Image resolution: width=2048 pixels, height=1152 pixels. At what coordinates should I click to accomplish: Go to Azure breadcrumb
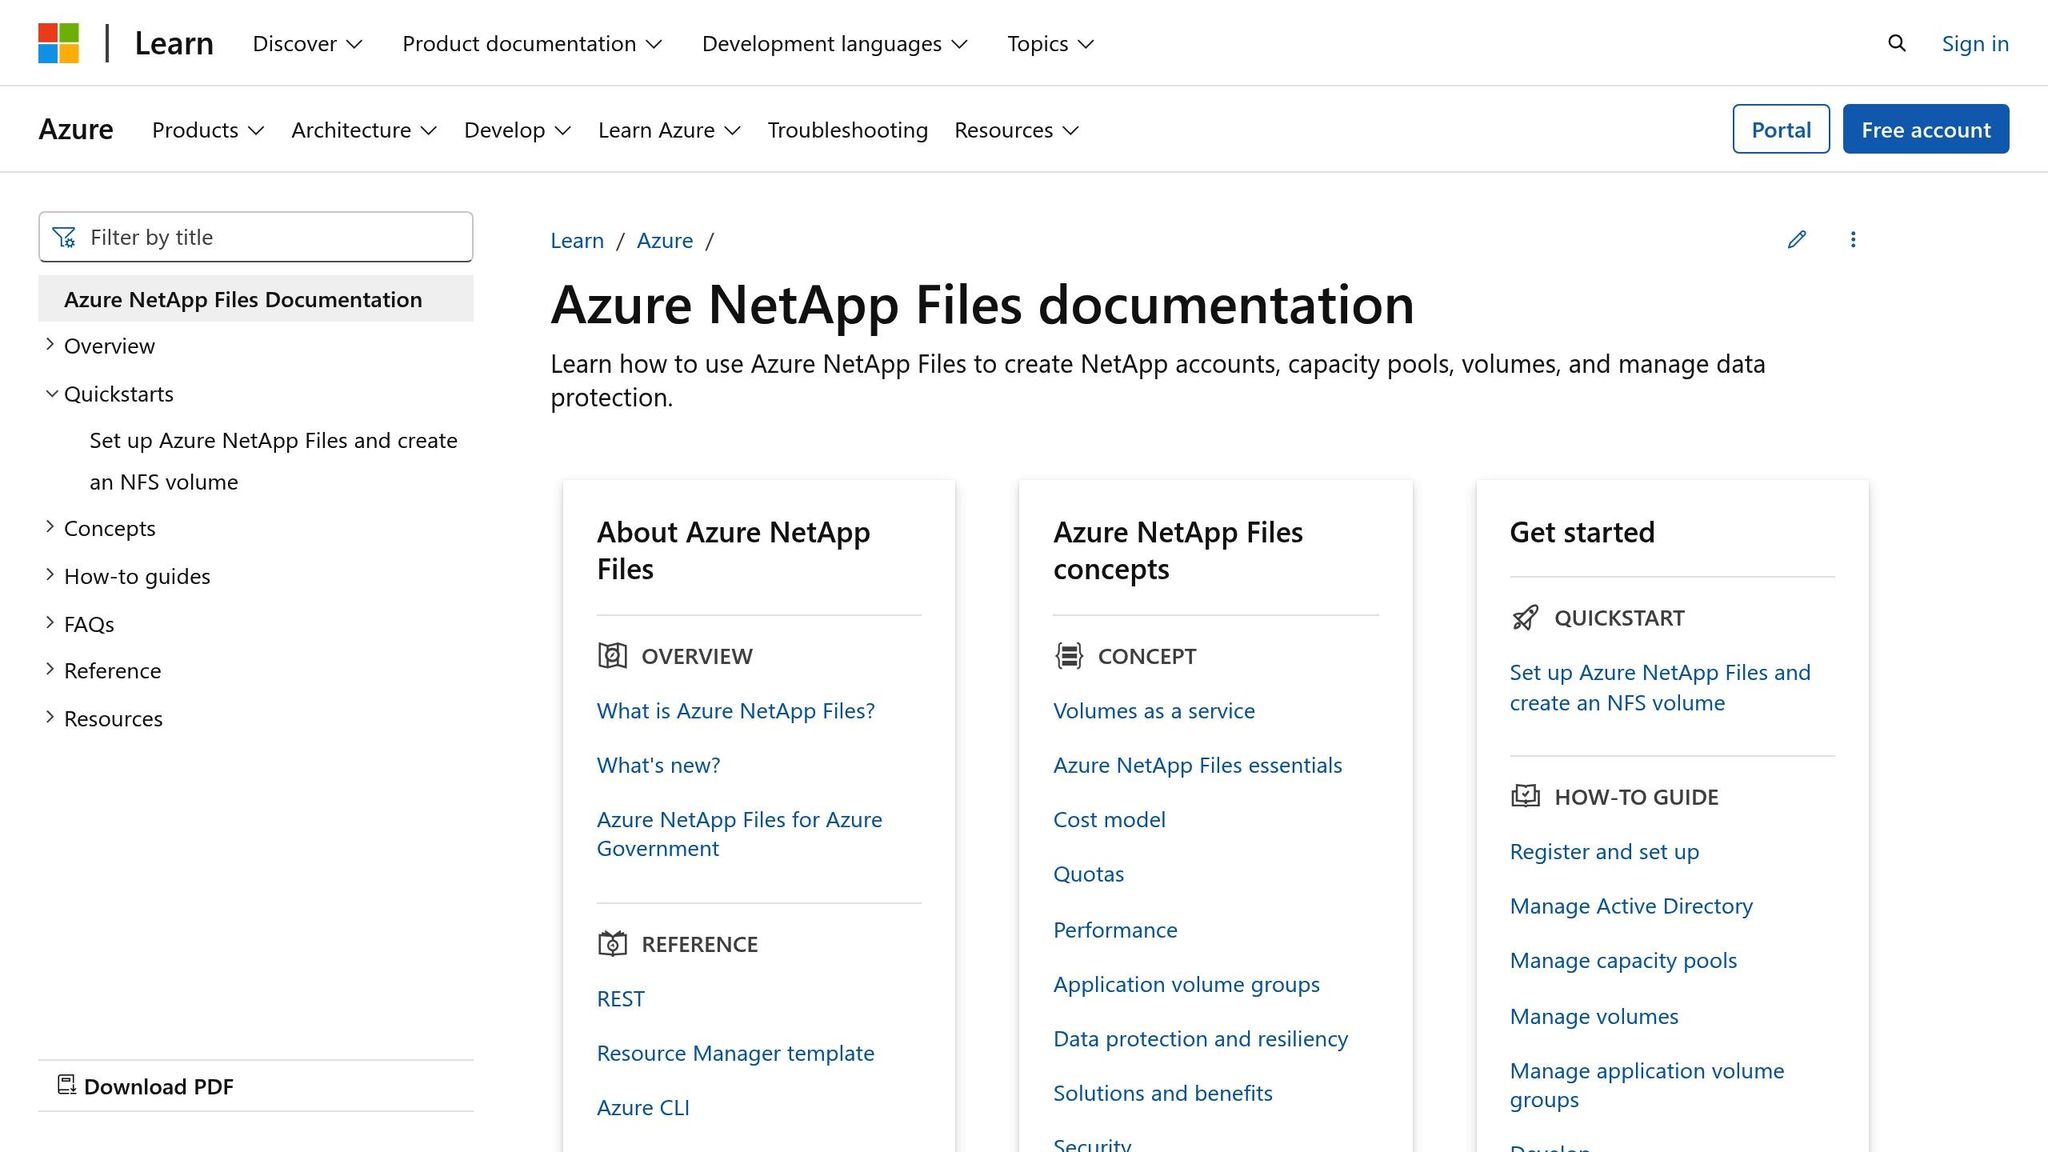(665, 240)
